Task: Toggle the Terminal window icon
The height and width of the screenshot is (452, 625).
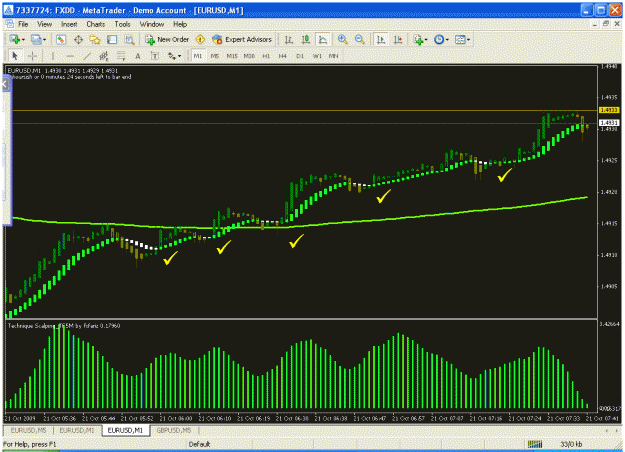Action: pos(112,39)
